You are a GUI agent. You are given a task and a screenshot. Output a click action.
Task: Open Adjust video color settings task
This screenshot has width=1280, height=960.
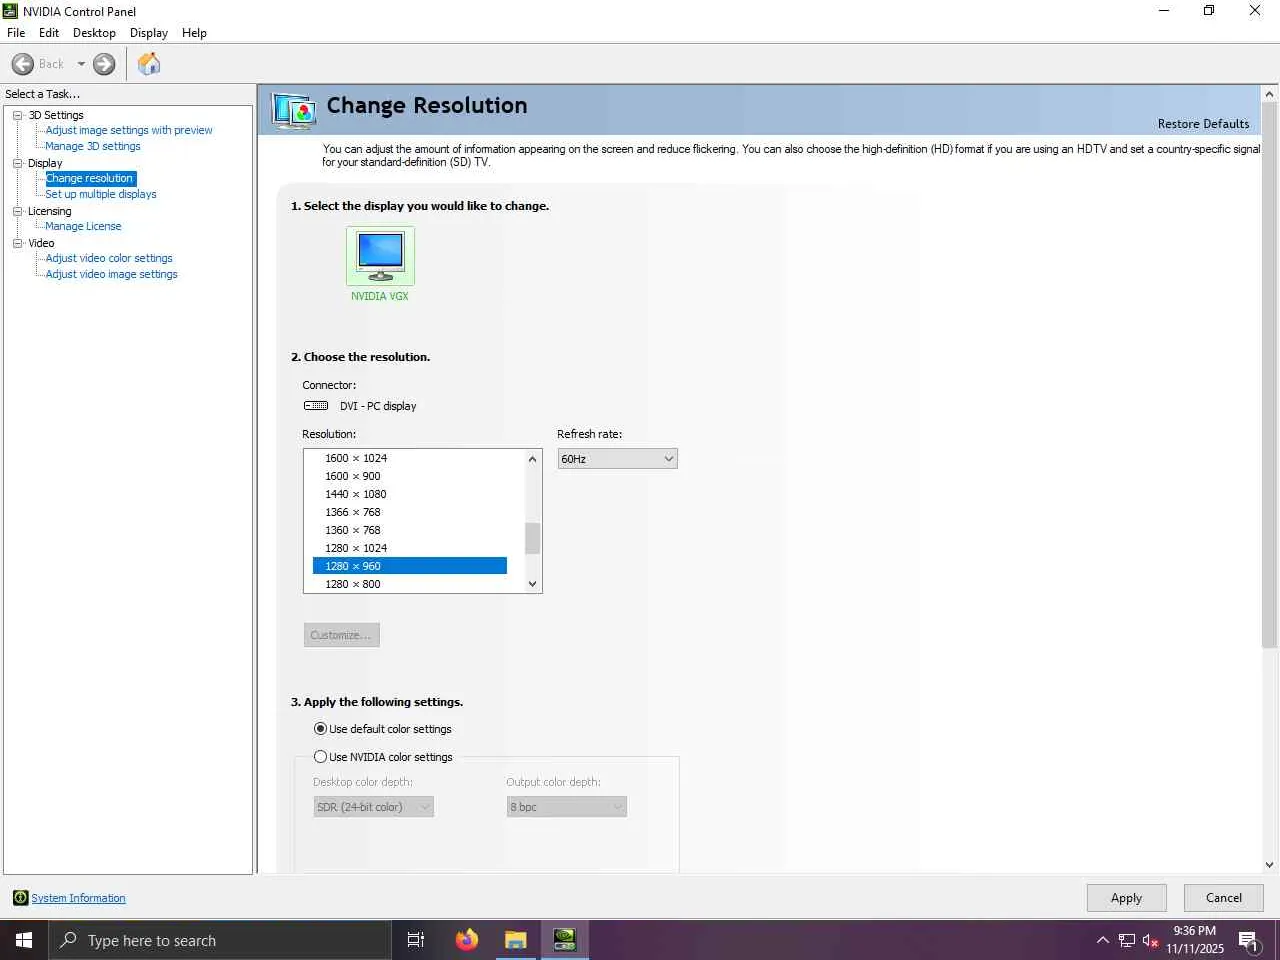[x=109, y=258]
